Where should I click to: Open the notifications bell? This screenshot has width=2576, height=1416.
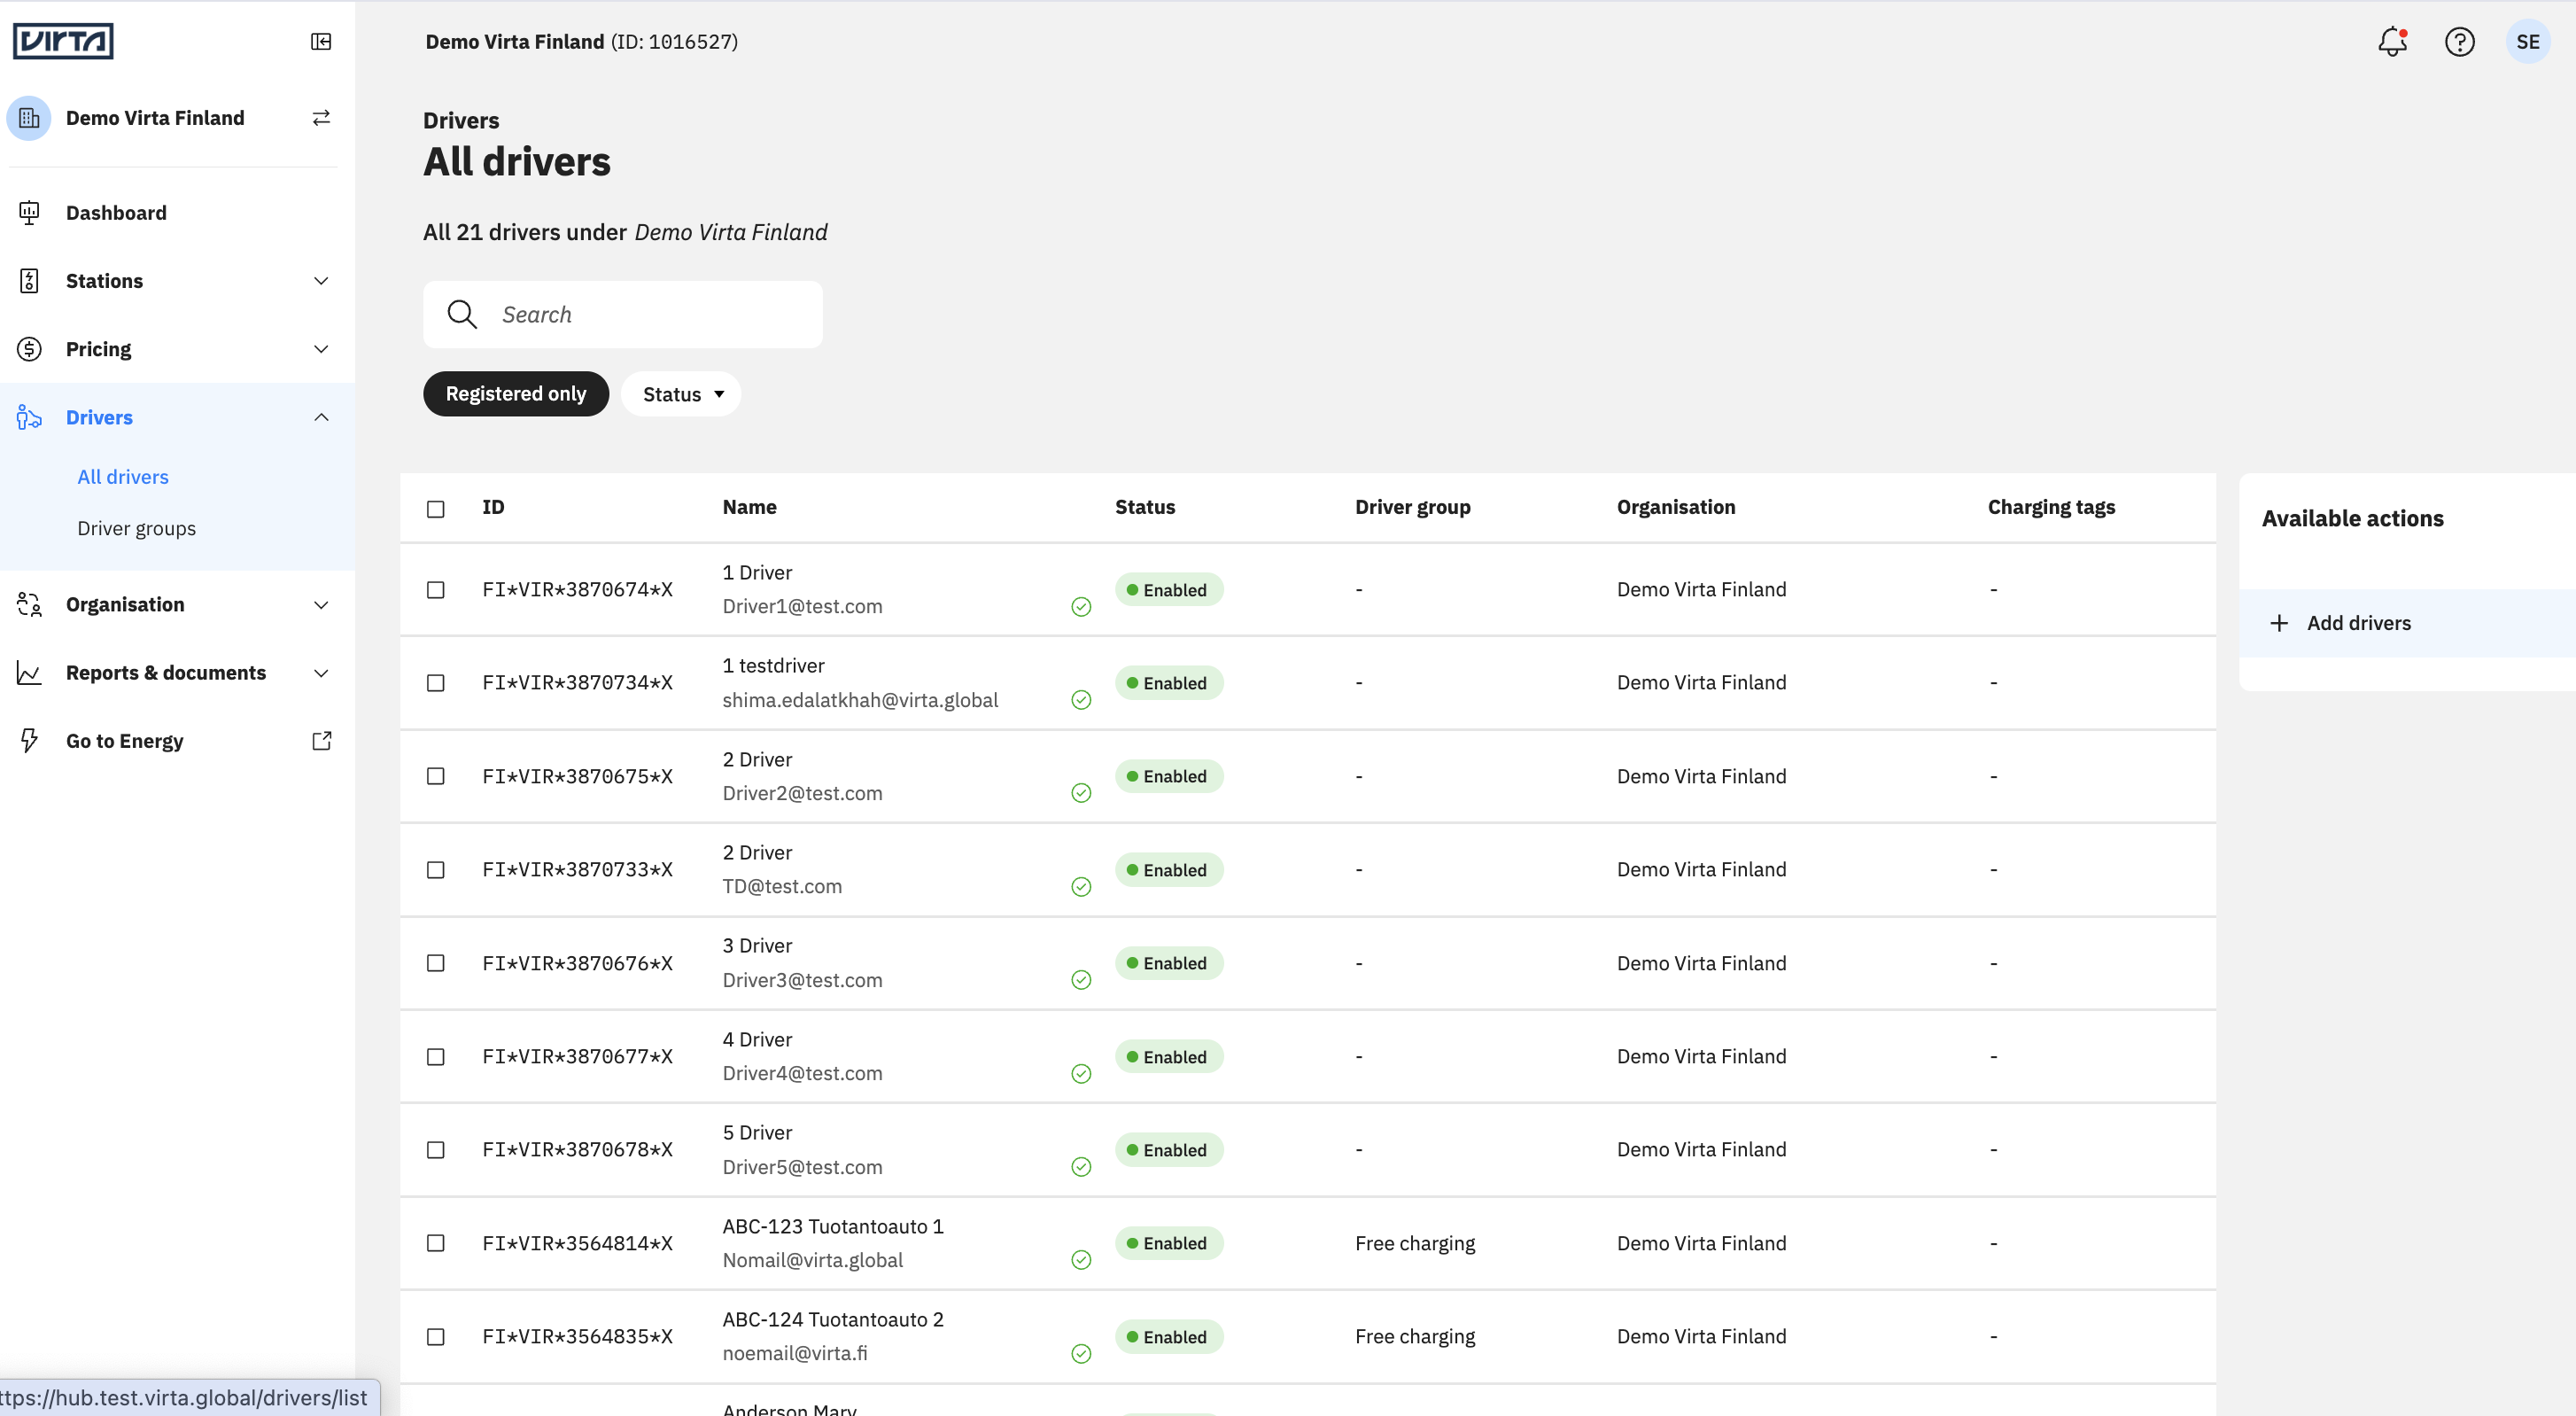[2392, 41]
